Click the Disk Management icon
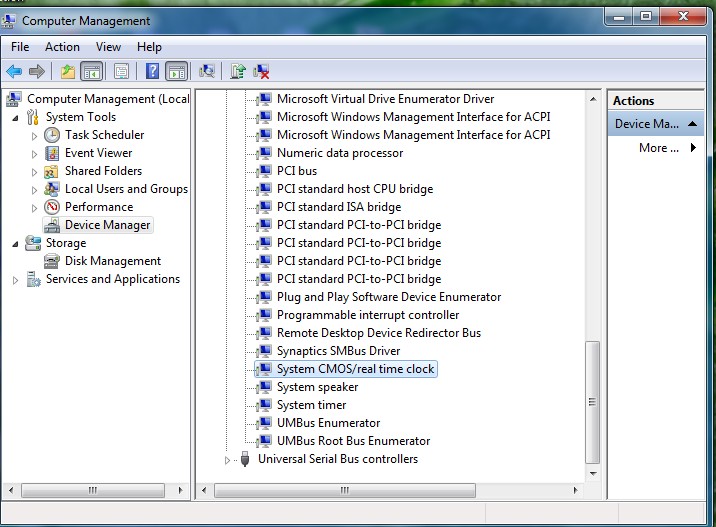 click(x=52, y=261)
